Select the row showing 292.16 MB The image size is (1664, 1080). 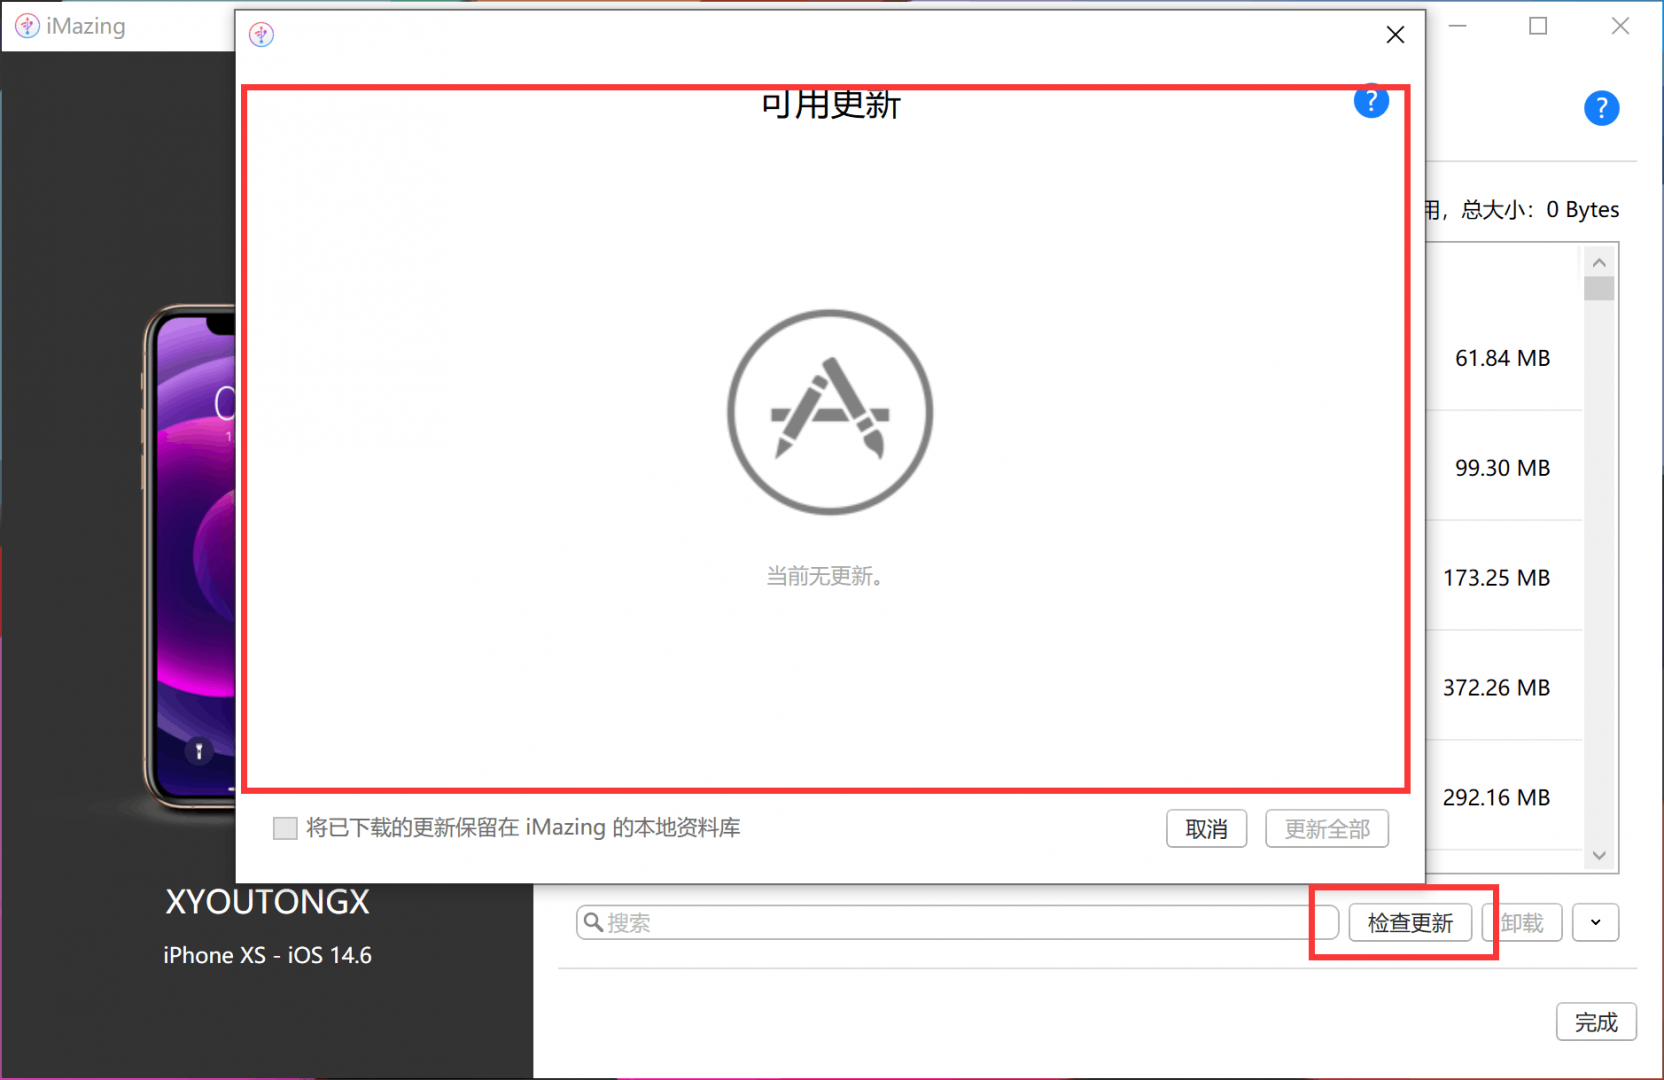tap(1502, 797)
